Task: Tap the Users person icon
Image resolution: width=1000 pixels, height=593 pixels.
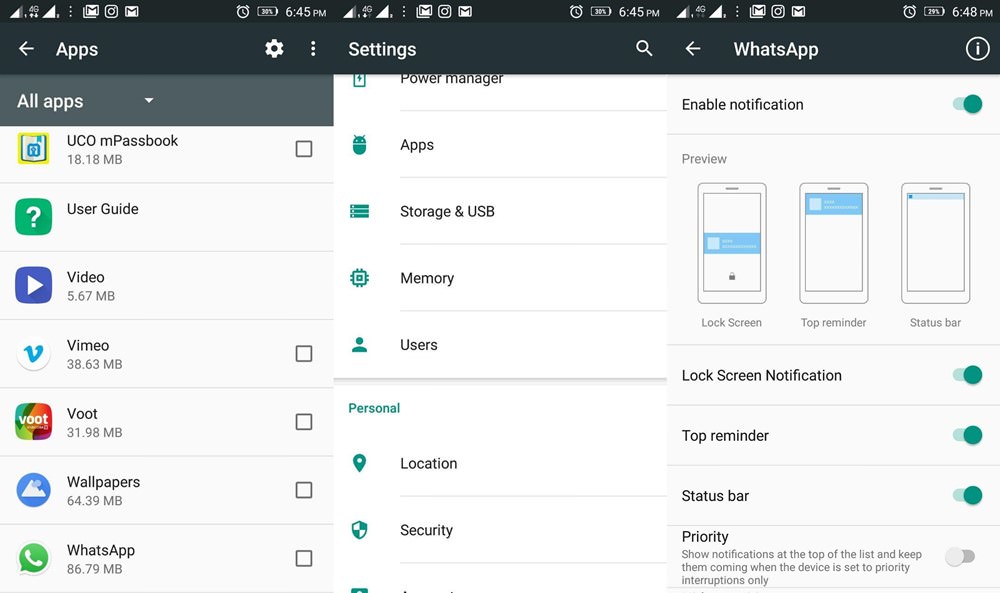Action: [x=360, y=344]
